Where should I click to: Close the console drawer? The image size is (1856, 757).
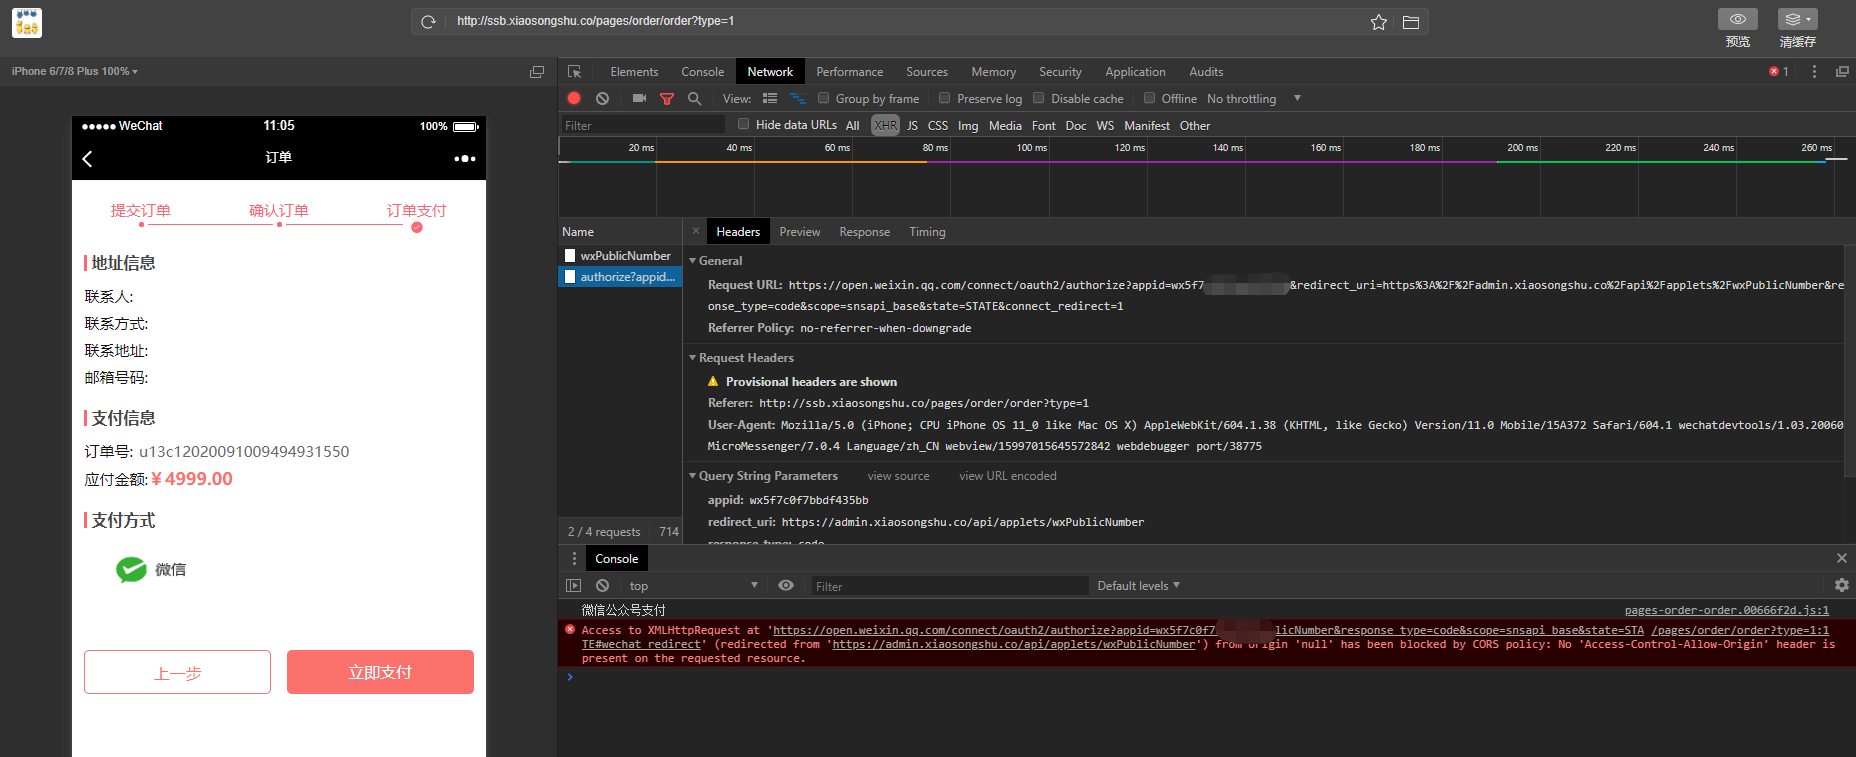click(1842, 558)
